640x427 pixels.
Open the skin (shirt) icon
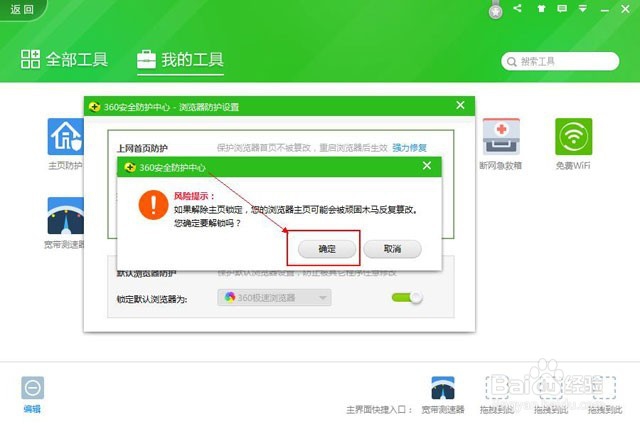pyautogui.click(x=541, y=9)
